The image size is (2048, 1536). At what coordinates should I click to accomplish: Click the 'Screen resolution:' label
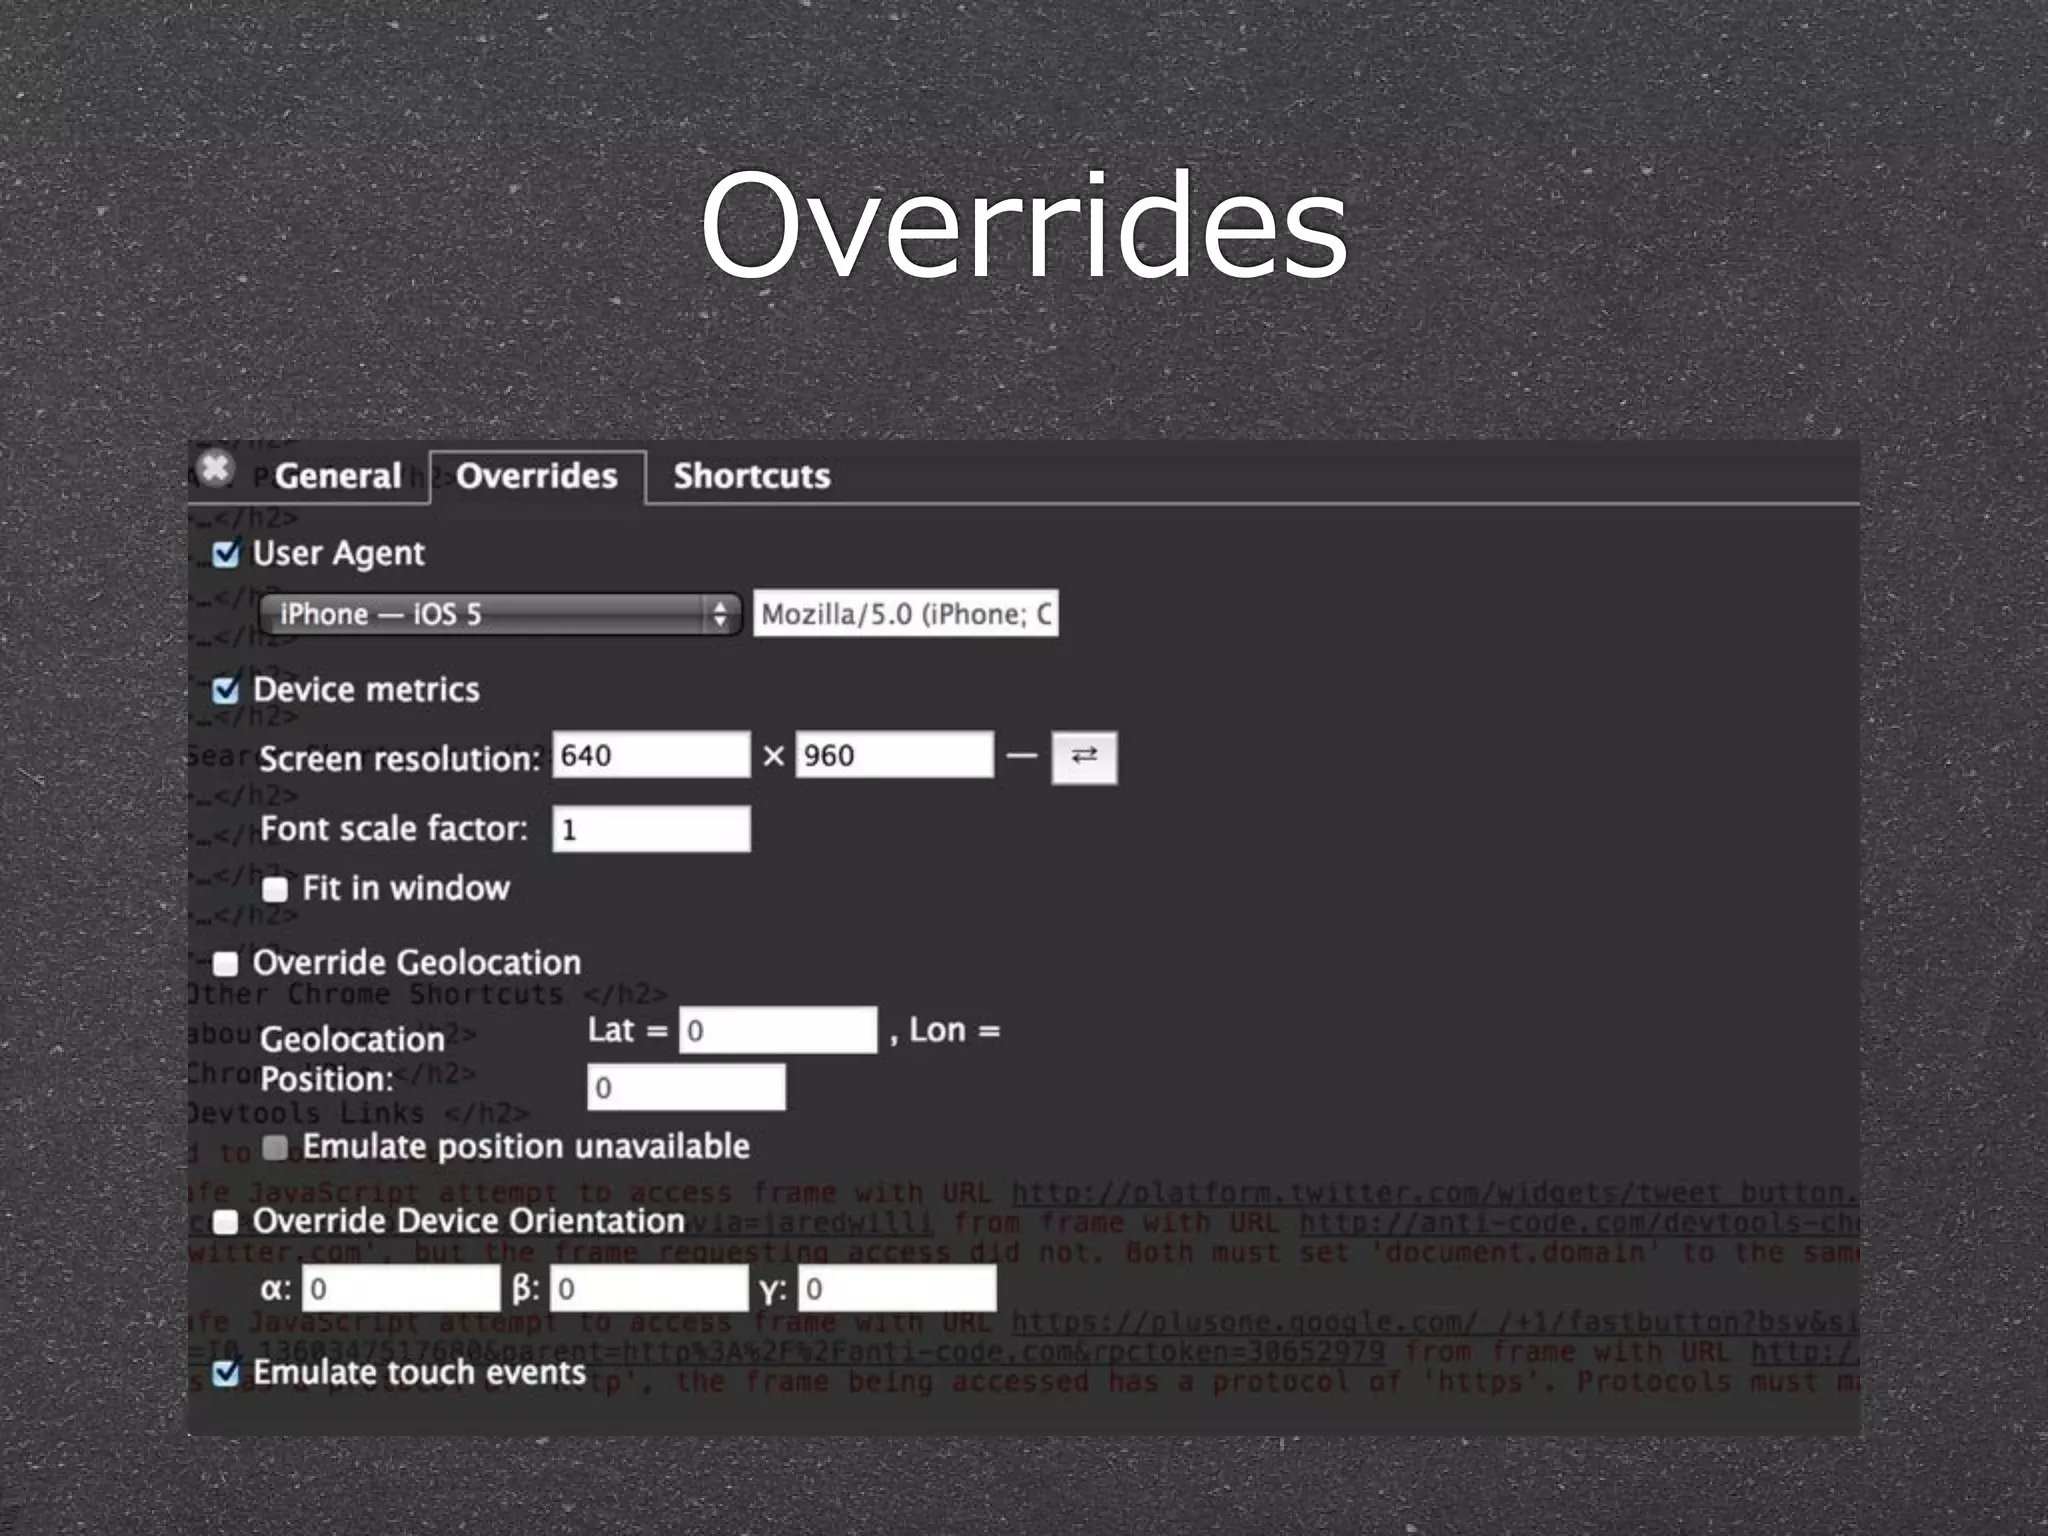[x=400, y=759]
